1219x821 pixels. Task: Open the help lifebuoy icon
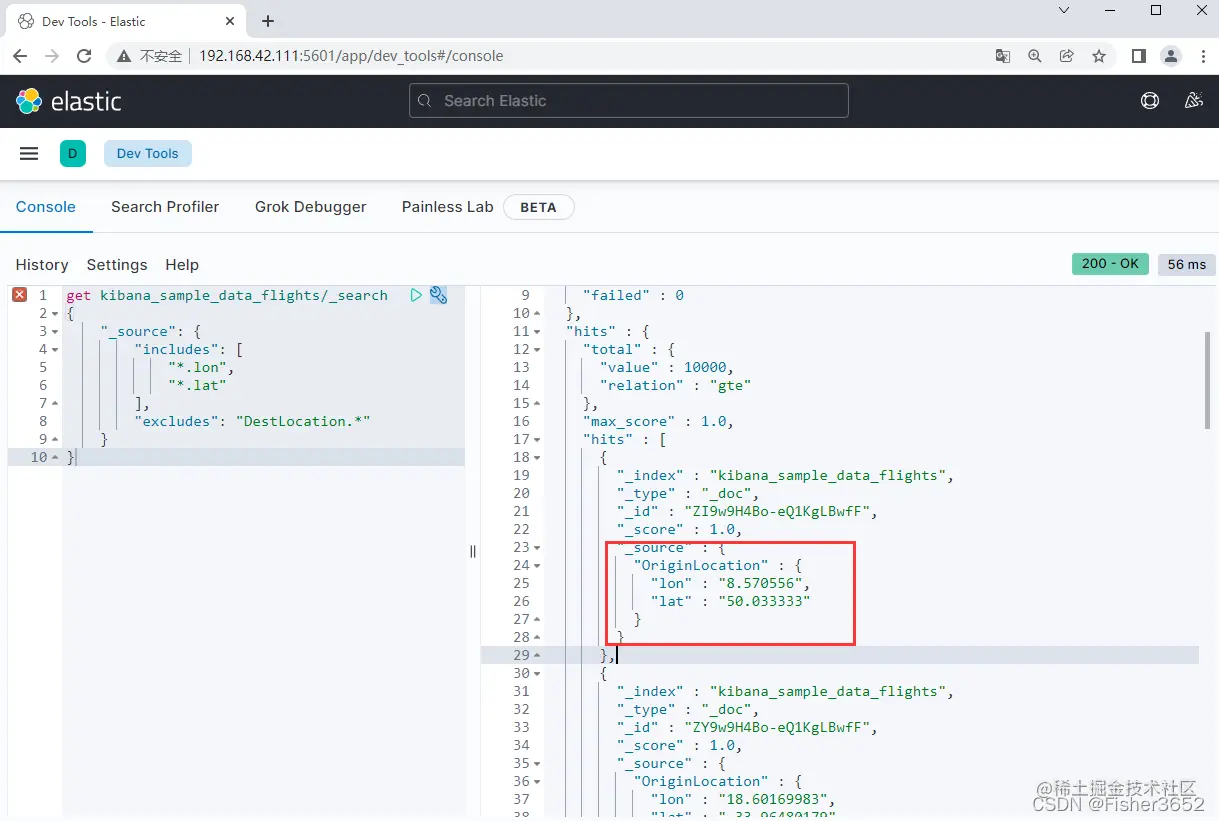coord(1150,101)
